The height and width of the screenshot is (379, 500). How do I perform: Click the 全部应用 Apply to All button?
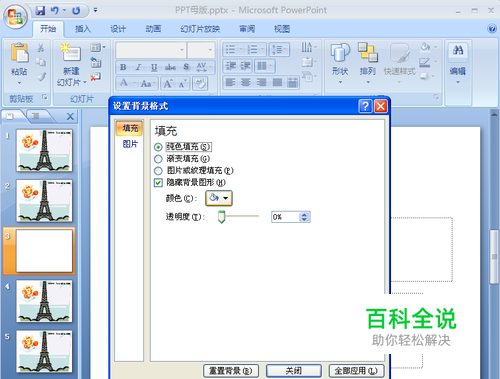pos(356,371)
